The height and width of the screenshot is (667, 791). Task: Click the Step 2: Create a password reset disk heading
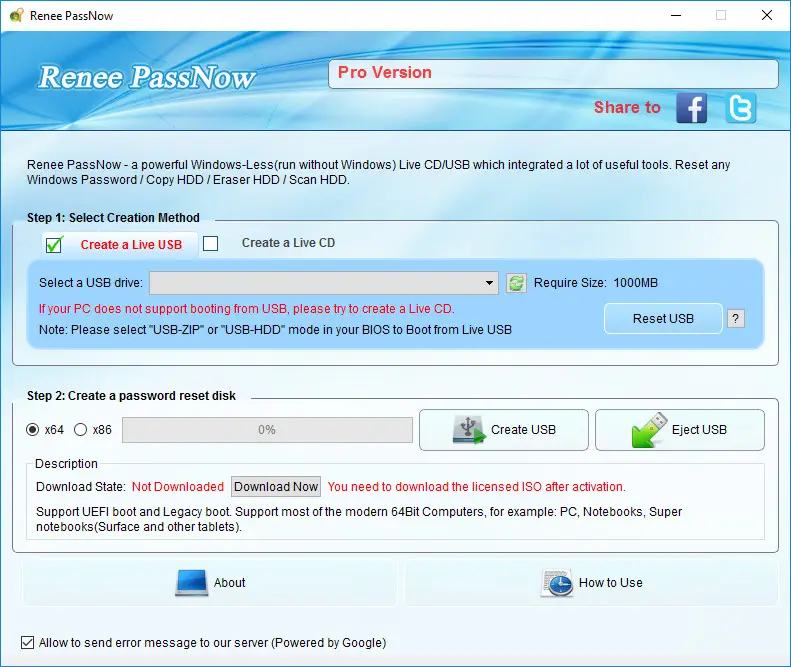[x=131, y=396]
